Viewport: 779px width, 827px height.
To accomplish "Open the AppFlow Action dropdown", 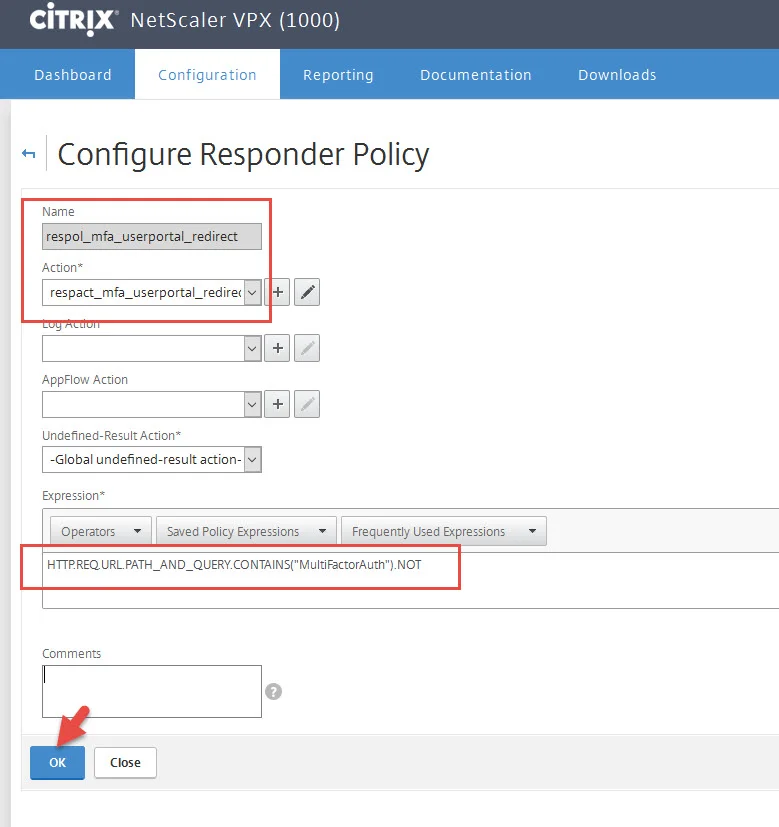I will click(253, 405).
